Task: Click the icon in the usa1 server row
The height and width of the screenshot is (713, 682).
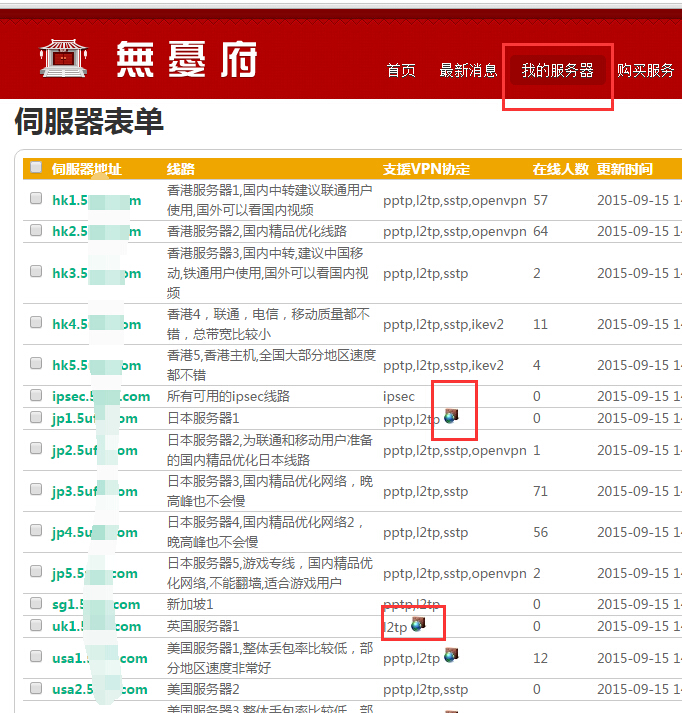Action: coord(451,655)
